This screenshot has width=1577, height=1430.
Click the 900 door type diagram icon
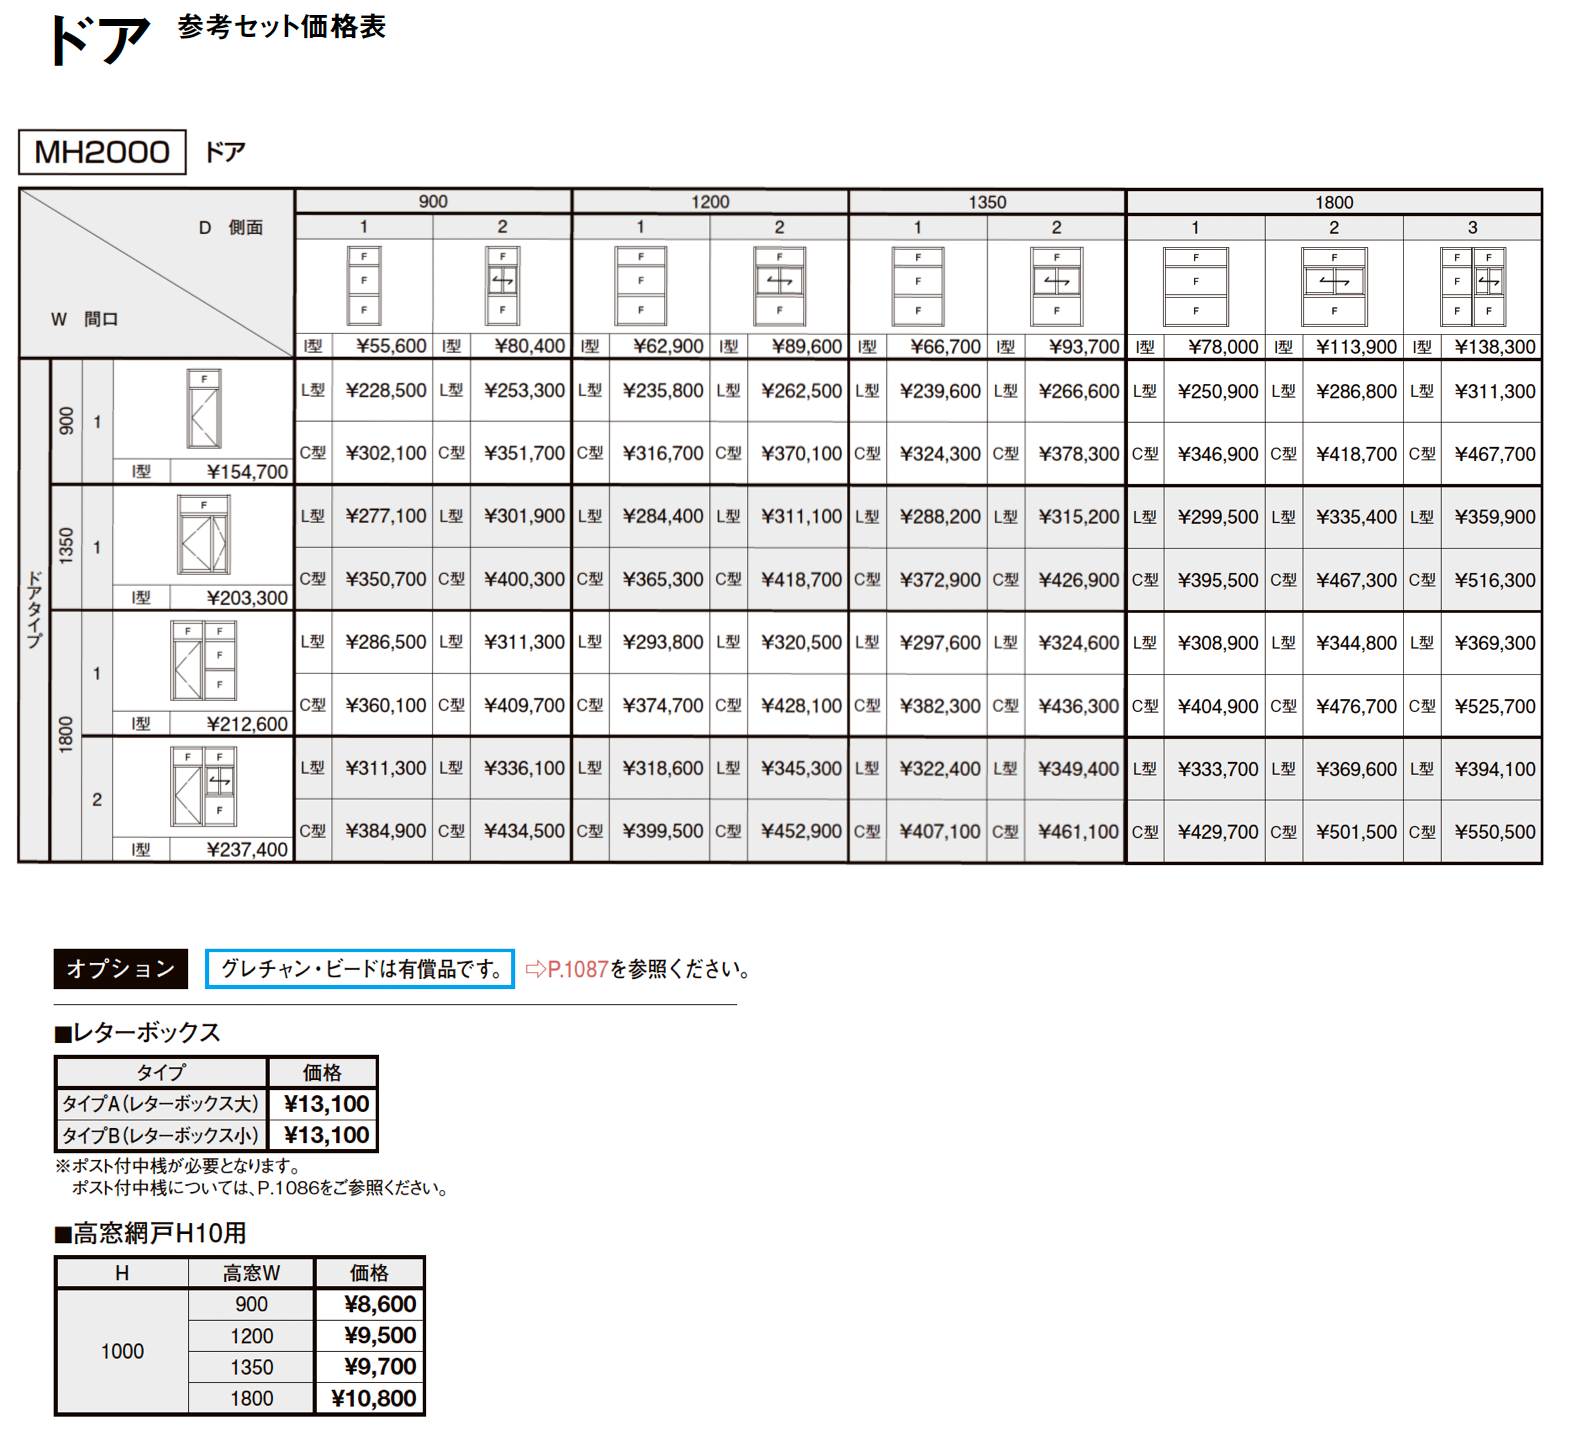click(x=204, y=409)
